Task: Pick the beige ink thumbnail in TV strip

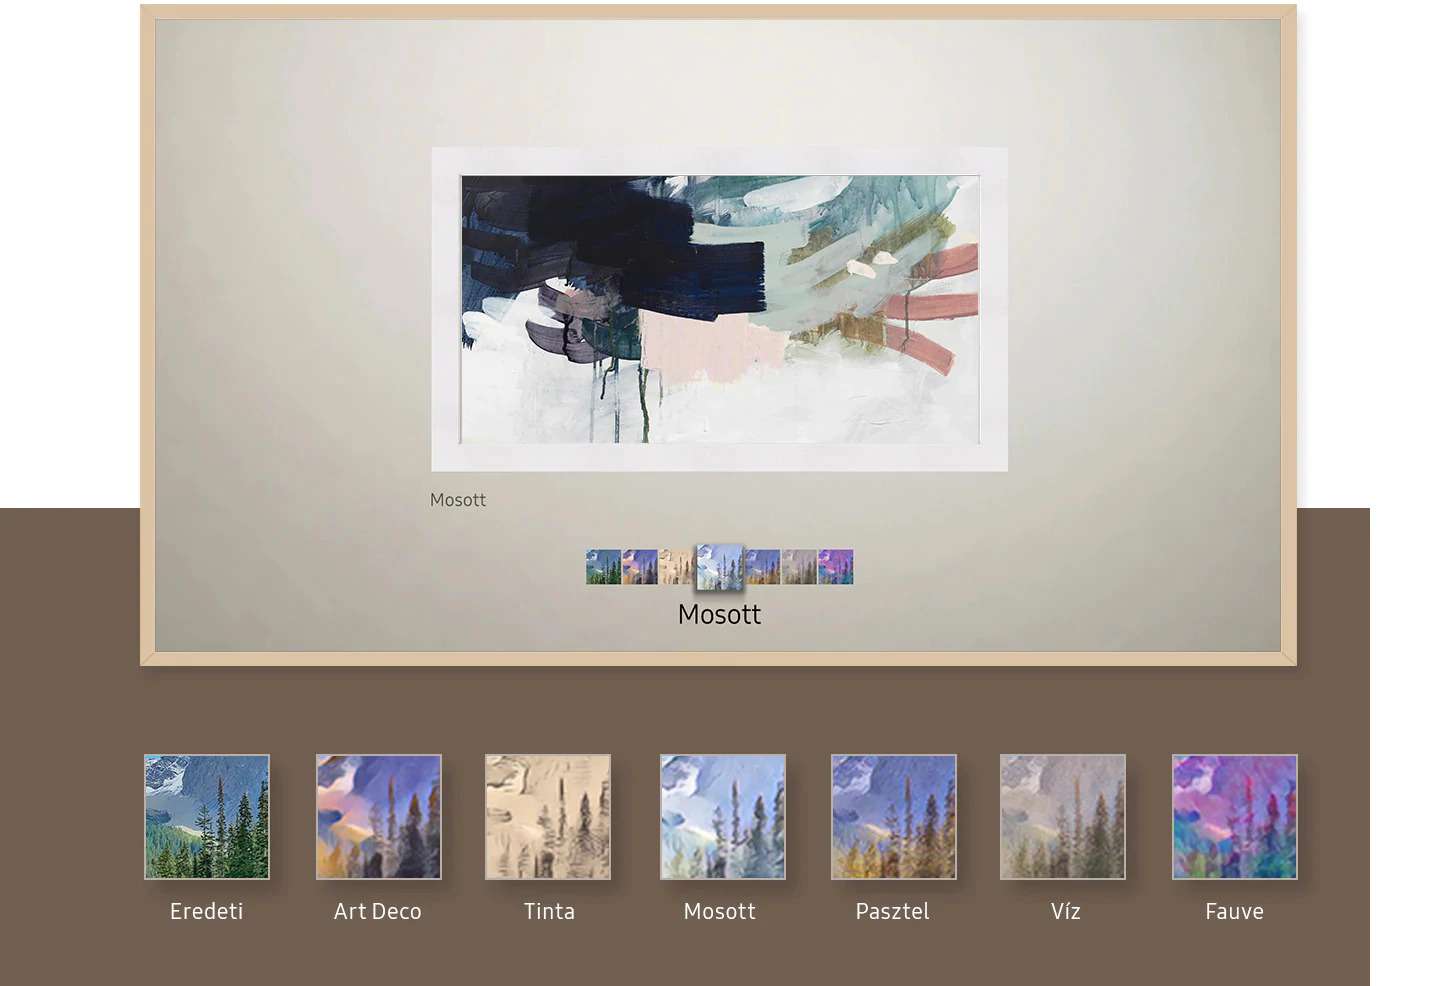Action: click(x=676, y=567)
